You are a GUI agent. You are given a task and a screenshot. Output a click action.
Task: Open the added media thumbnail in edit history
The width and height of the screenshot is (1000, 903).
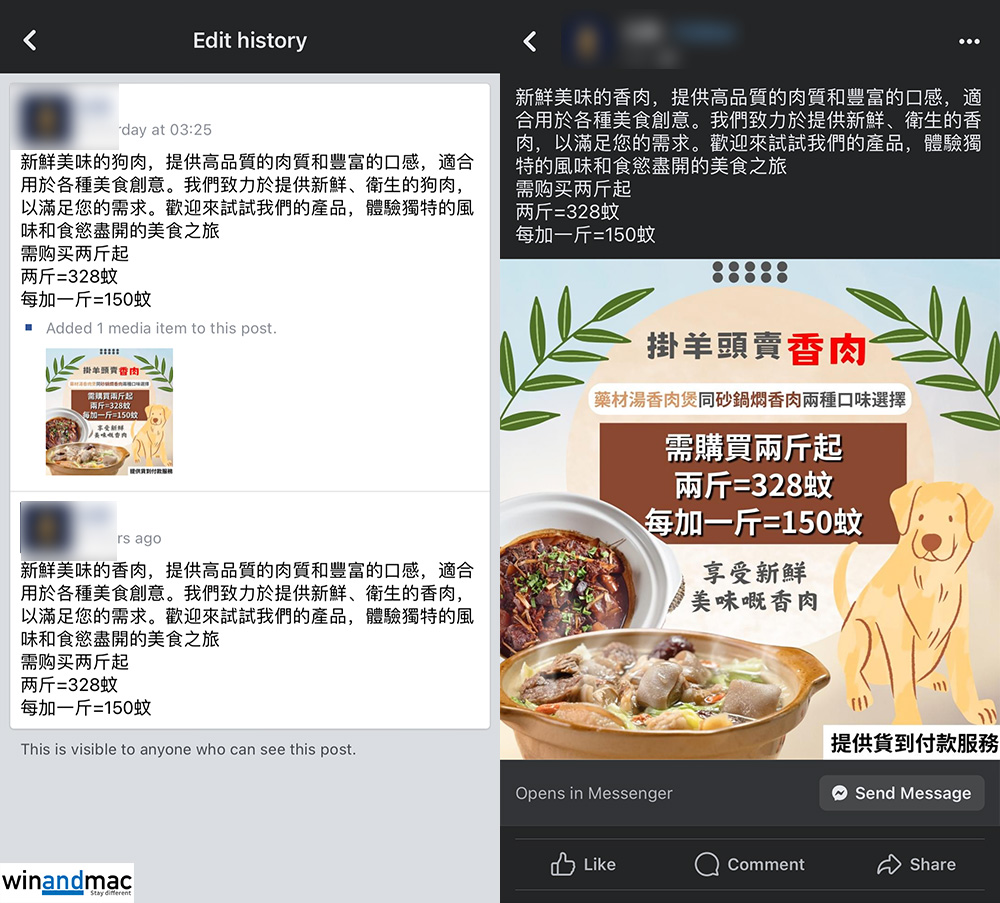coord(109,411)
